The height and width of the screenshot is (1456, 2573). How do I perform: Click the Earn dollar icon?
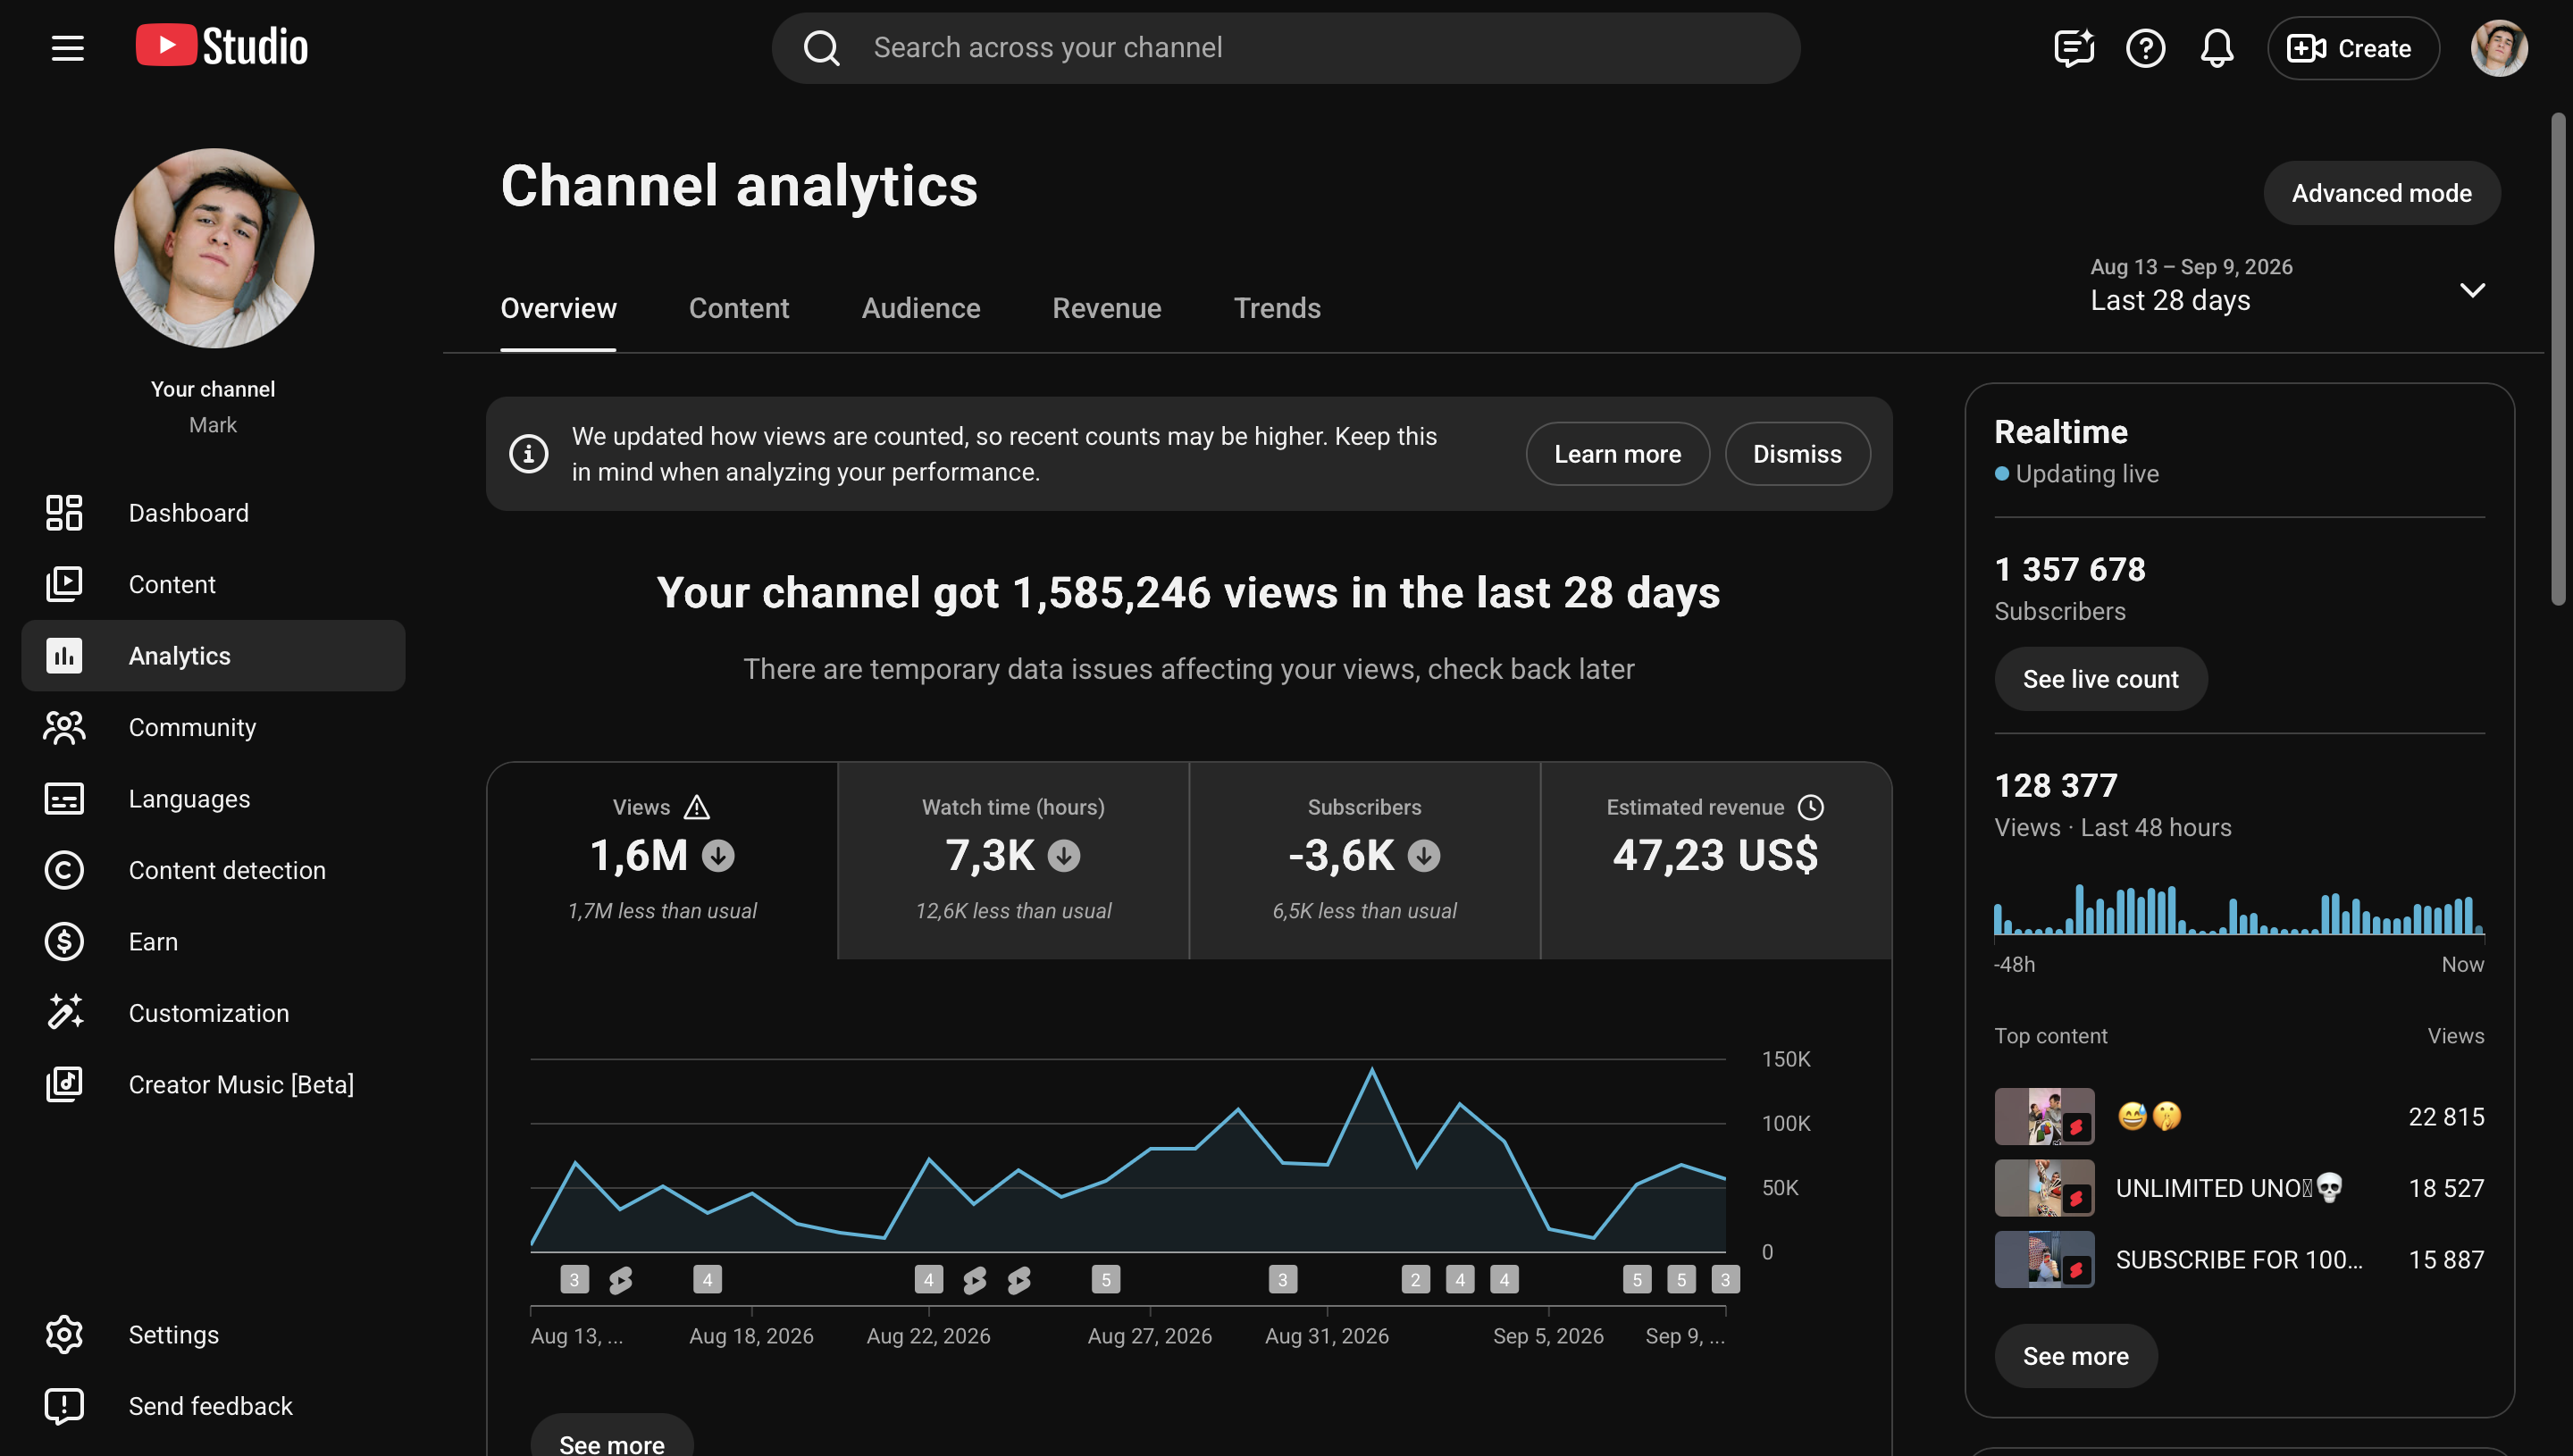tap(64, 941)
